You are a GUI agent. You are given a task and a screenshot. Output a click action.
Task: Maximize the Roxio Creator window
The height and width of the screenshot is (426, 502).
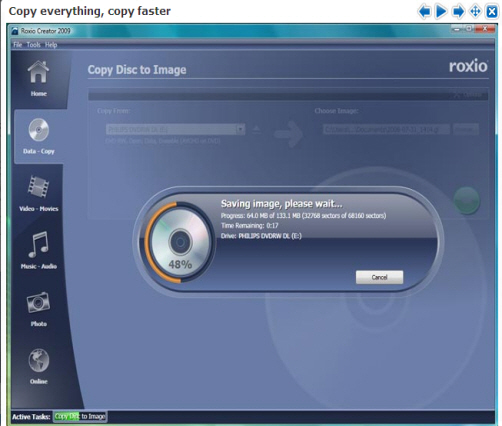pyautogui.click(x=469, y=29)
